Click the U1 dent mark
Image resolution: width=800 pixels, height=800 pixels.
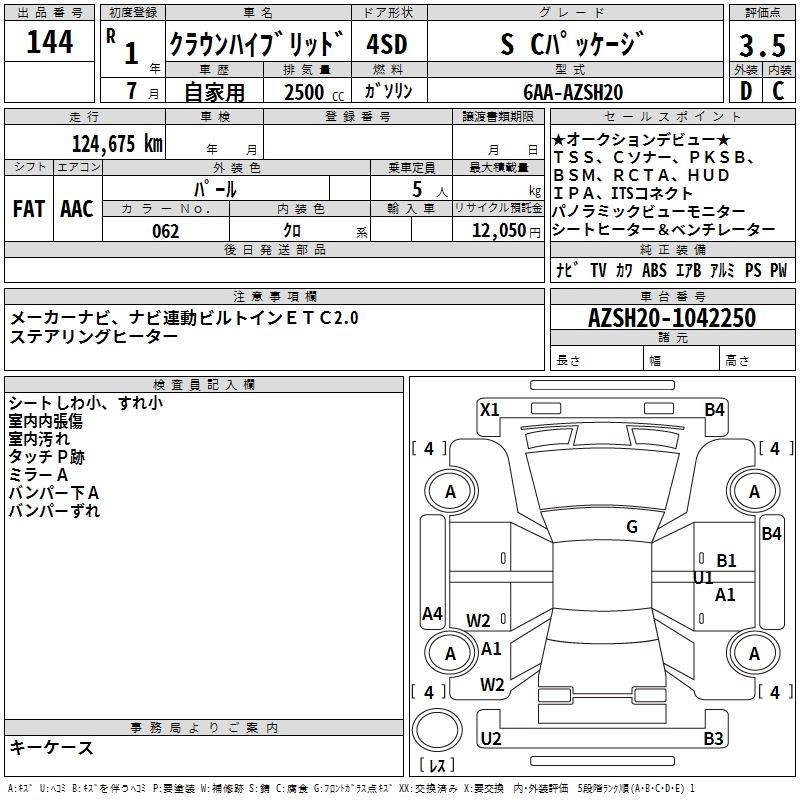703,578
